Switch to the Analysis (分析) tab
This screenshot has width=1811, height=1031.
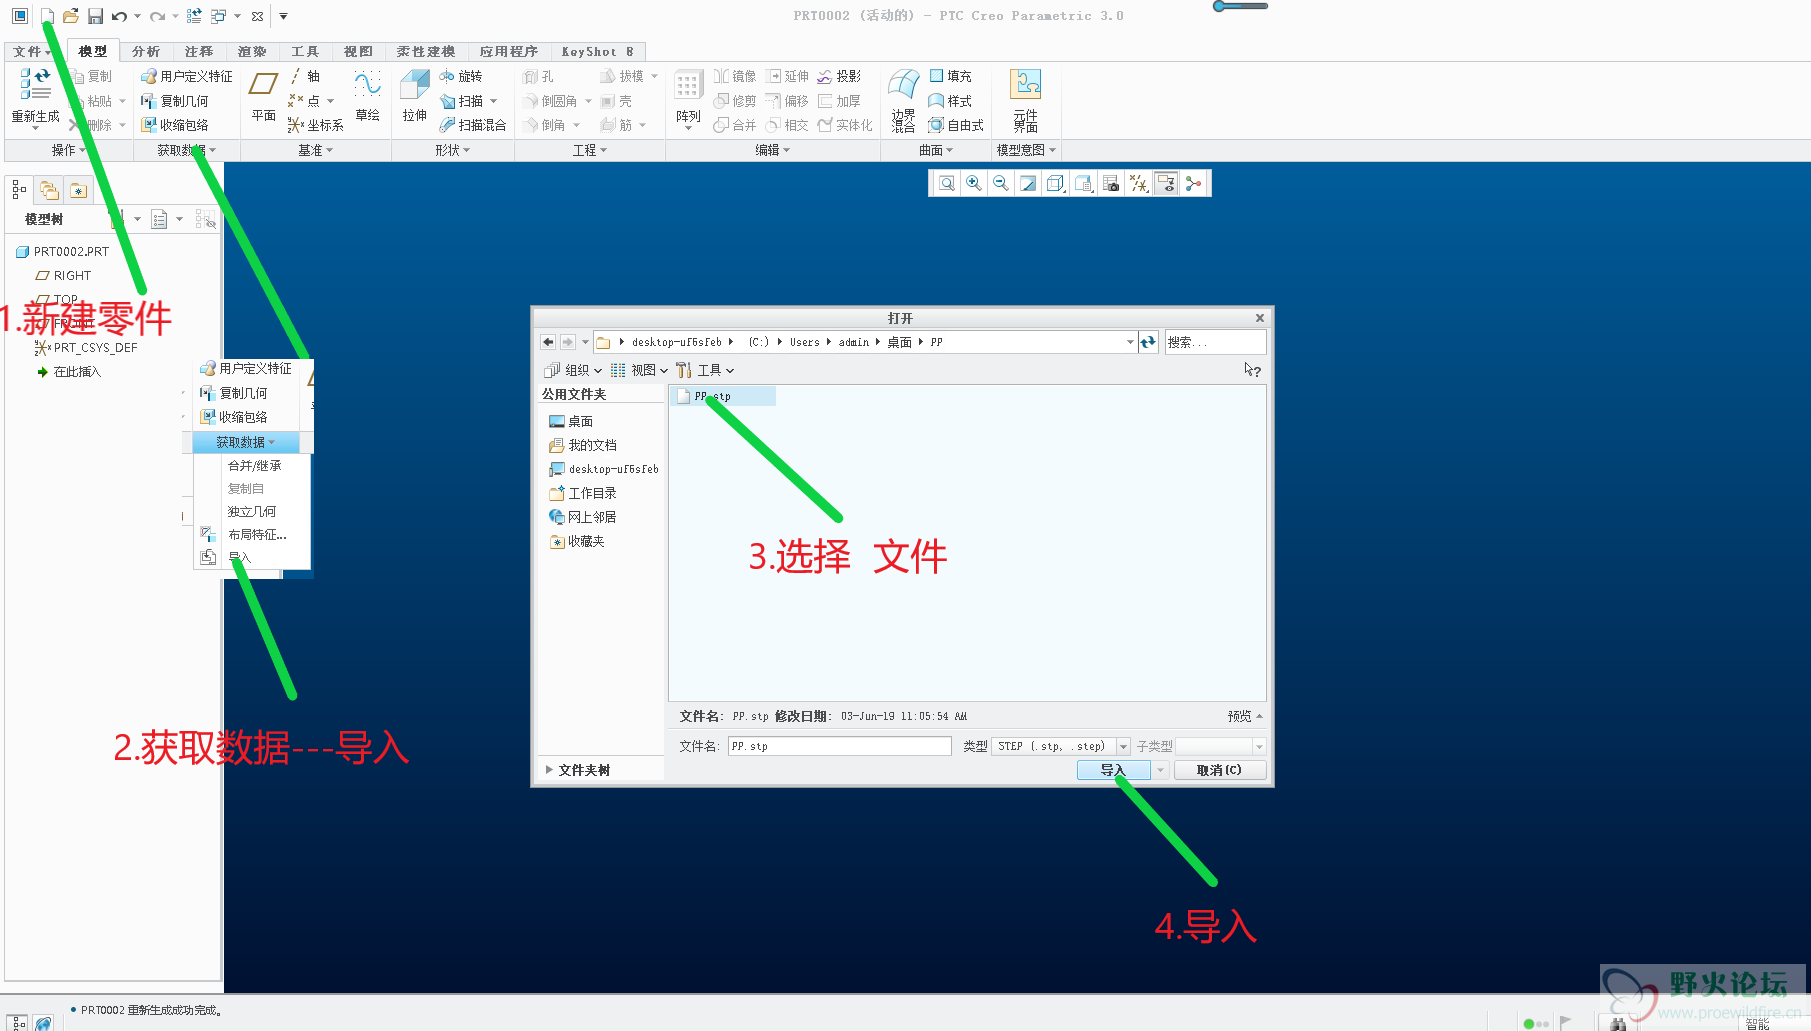click(x=146, y=51)
